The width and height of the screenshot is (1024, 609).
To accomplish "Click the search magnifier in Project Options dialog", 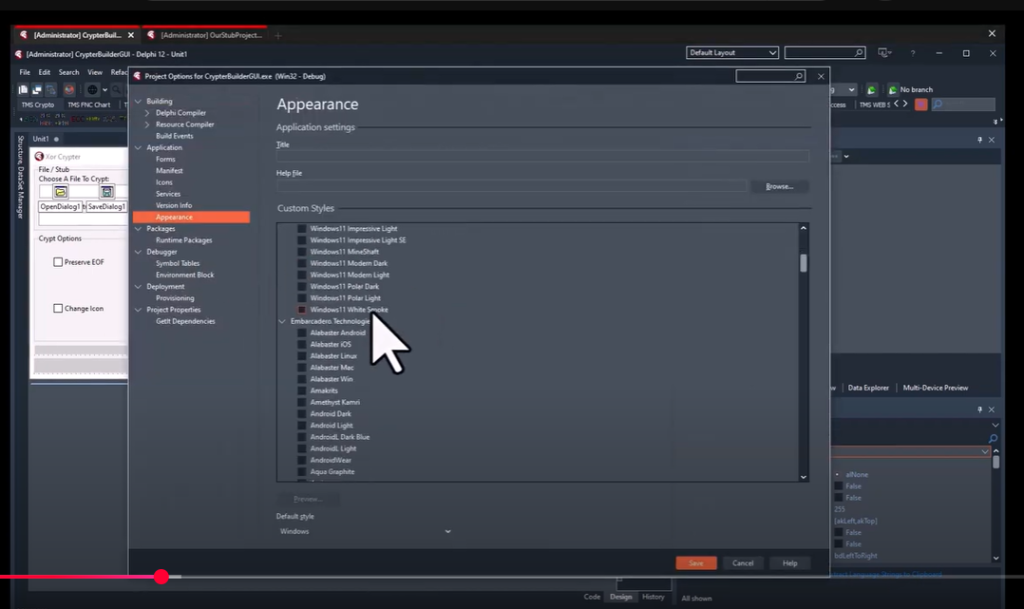I will click(798, 76).
